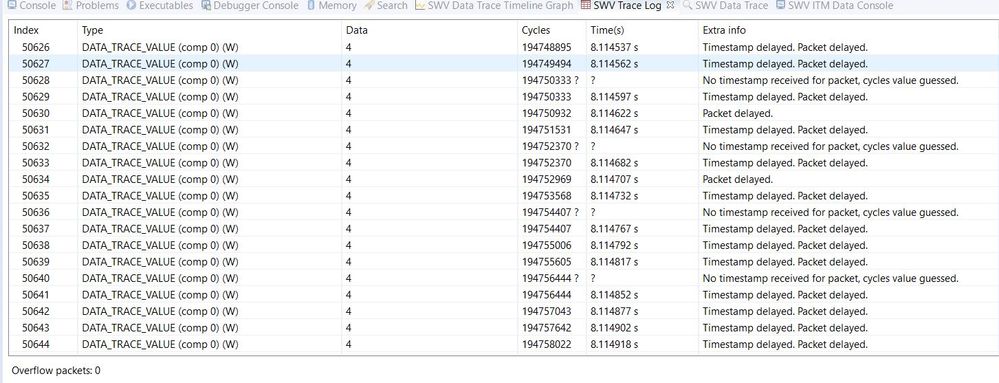Click guessed cycles value 194750333 ?

(550, 80)
